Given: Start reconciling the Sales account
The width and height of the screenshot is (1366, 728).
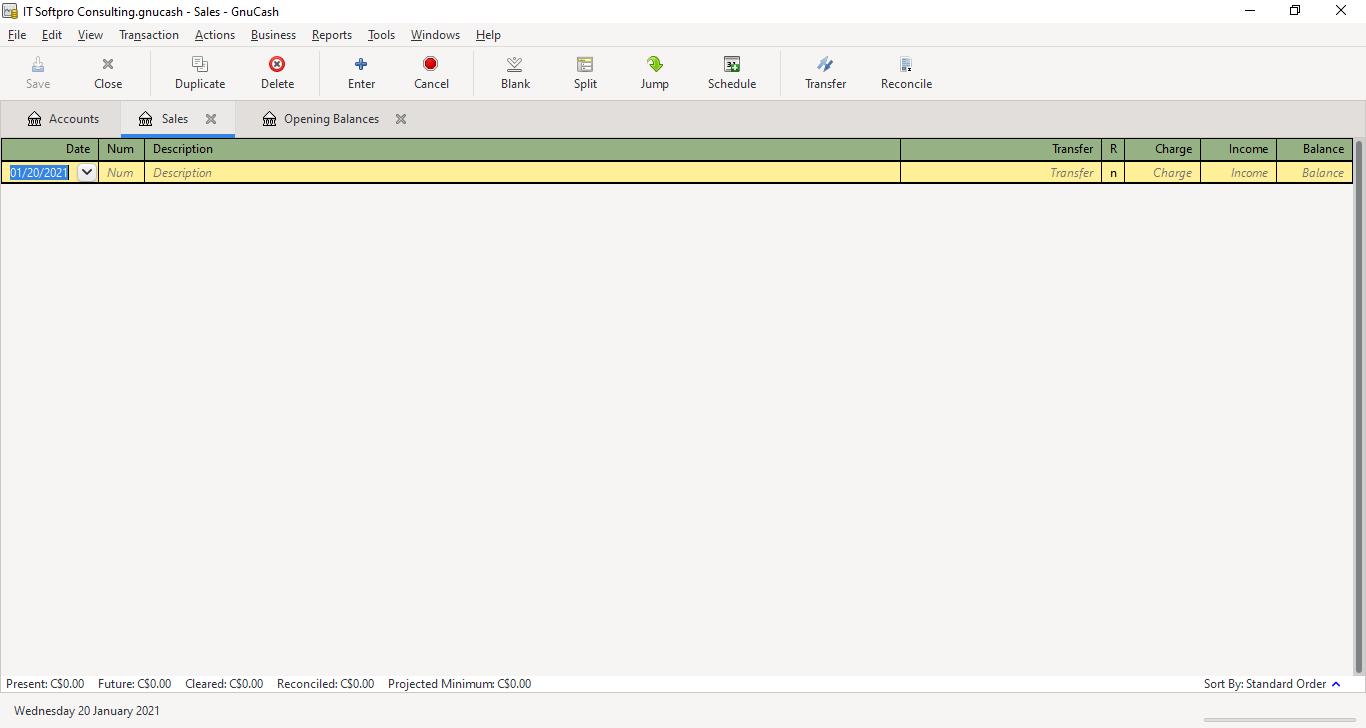Looking at the screenshot, I should tap(906, 72).
